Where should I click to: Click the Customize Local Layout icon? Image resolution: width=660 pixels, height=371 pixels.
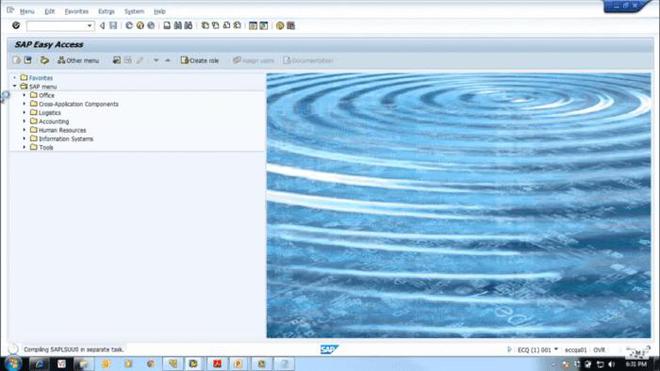click(x=290, y=26)
